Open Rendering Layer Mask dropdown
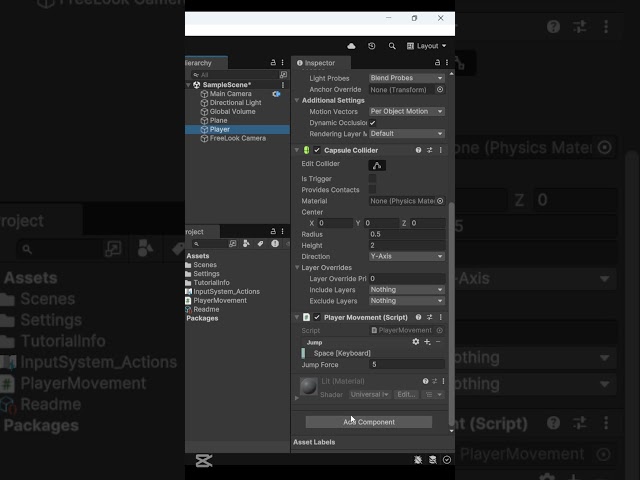 tap(407, 134)
